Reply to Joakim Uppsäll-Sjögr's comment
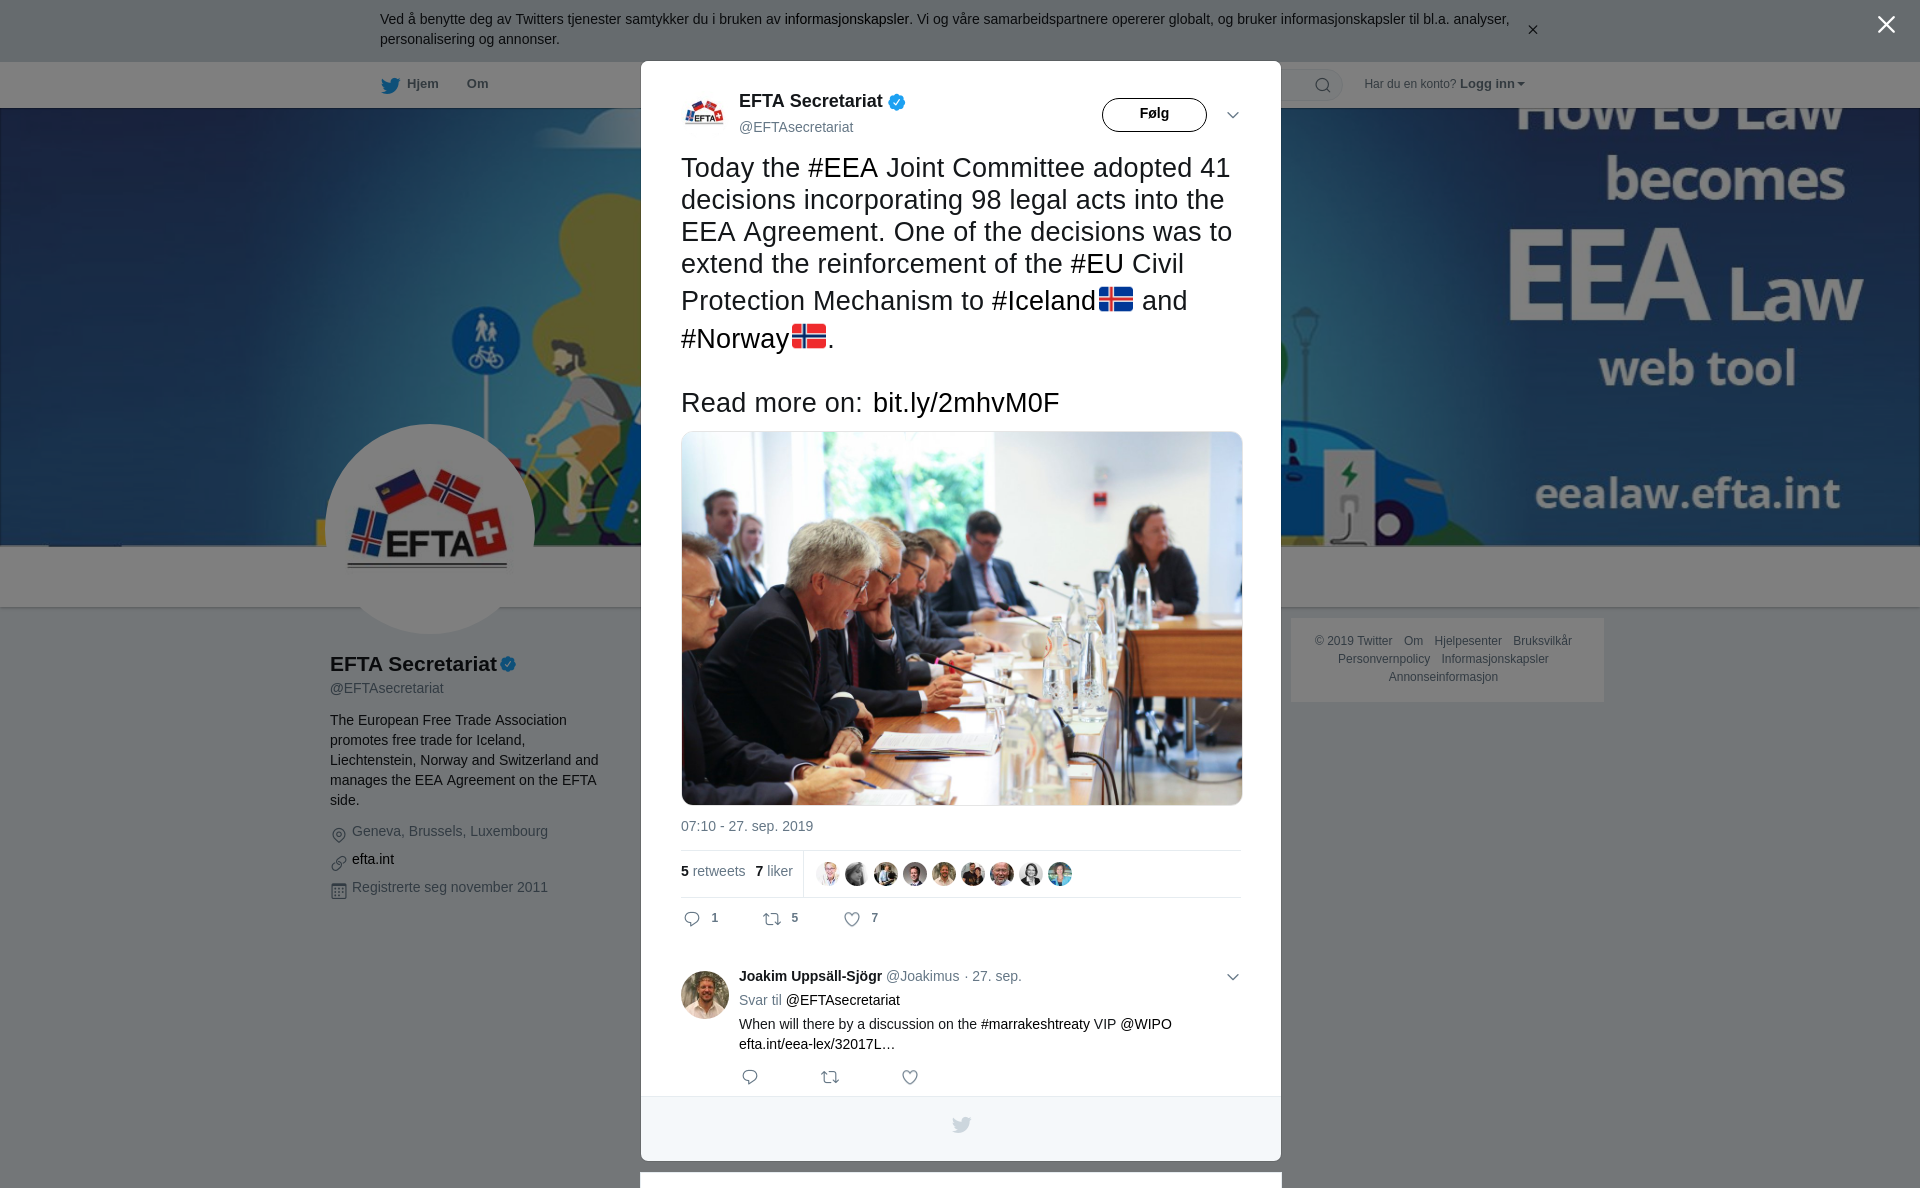This screenshot has width=1920, height=1188. tap(750, 1077)
